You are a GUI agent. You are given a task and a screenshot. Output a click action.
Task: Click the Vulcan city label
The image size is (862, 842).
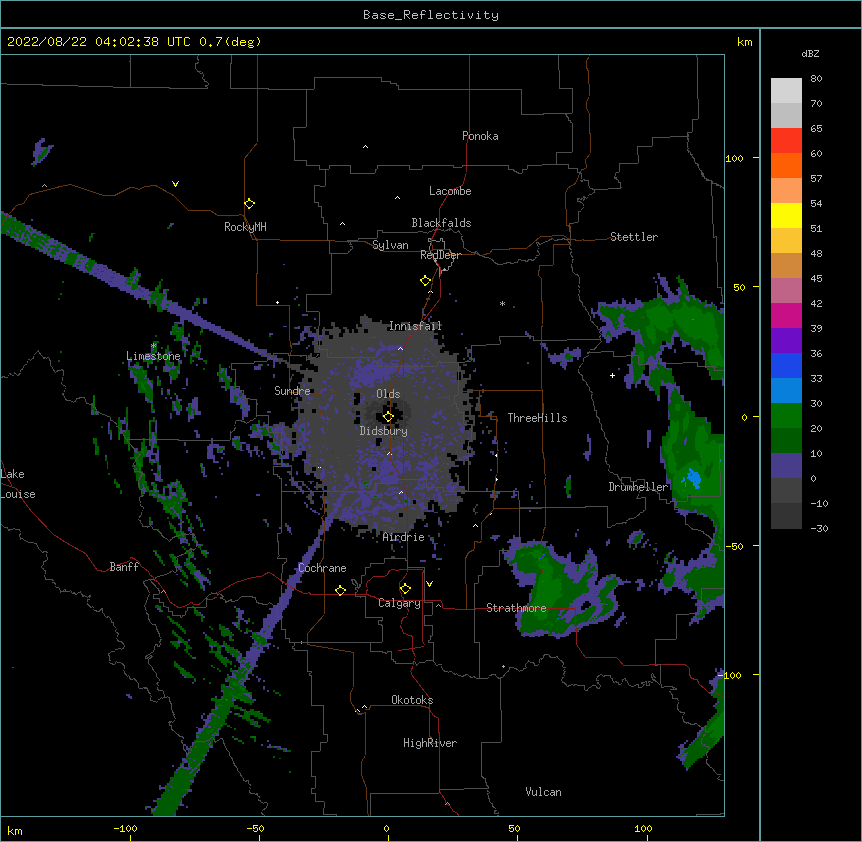(x=543, y=792)
